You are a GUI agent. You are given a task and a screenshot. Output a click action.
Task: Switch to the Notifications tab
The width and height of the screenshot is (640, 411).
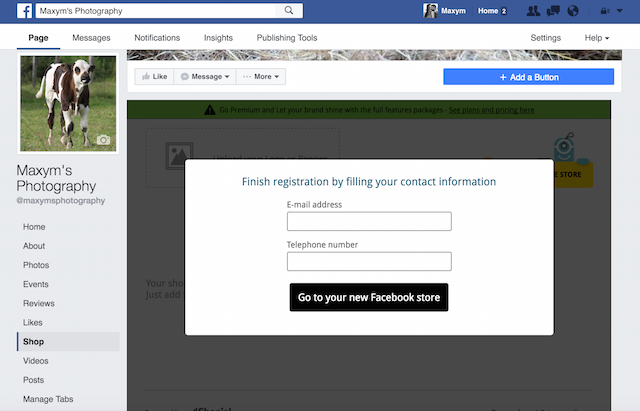(x=157, y=38)
